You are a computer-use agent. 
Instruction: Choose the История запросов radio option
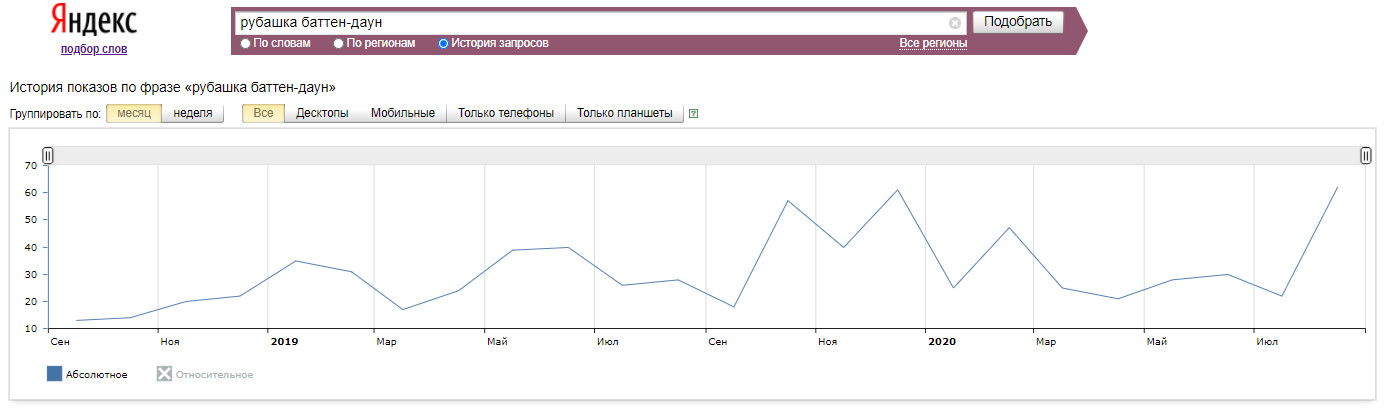pyautogui.click(x=443, y=44)
